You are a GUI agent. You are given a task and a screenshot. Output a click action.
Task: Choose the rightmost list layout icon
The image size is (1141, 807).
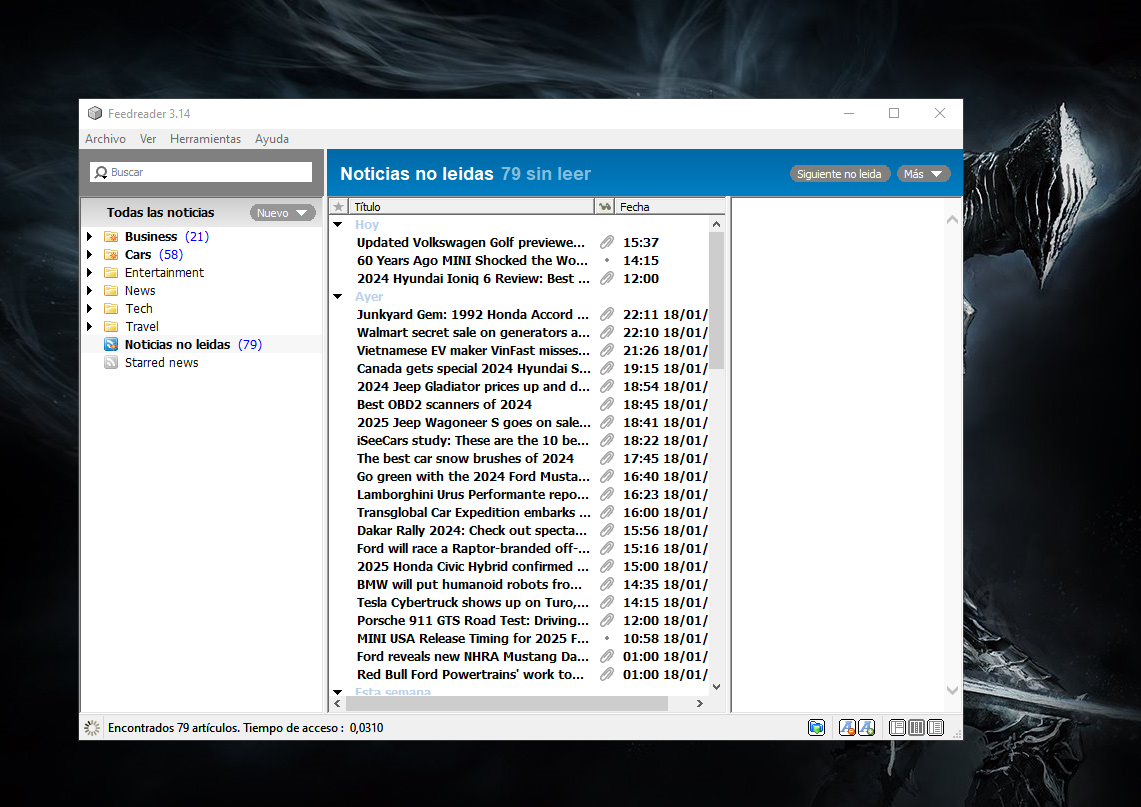pos(935,728)
